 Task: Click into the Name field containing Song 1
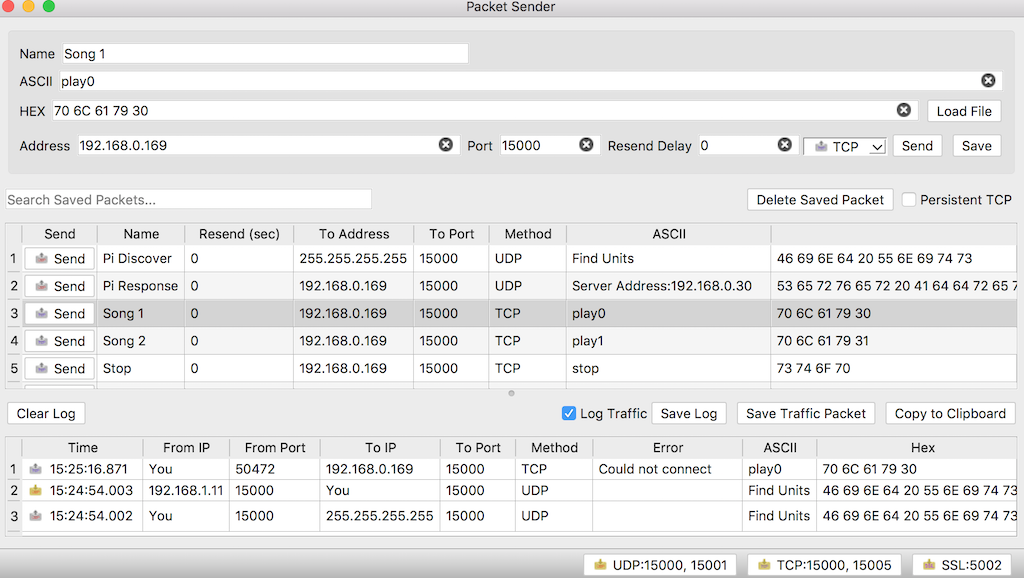[265, 54]
